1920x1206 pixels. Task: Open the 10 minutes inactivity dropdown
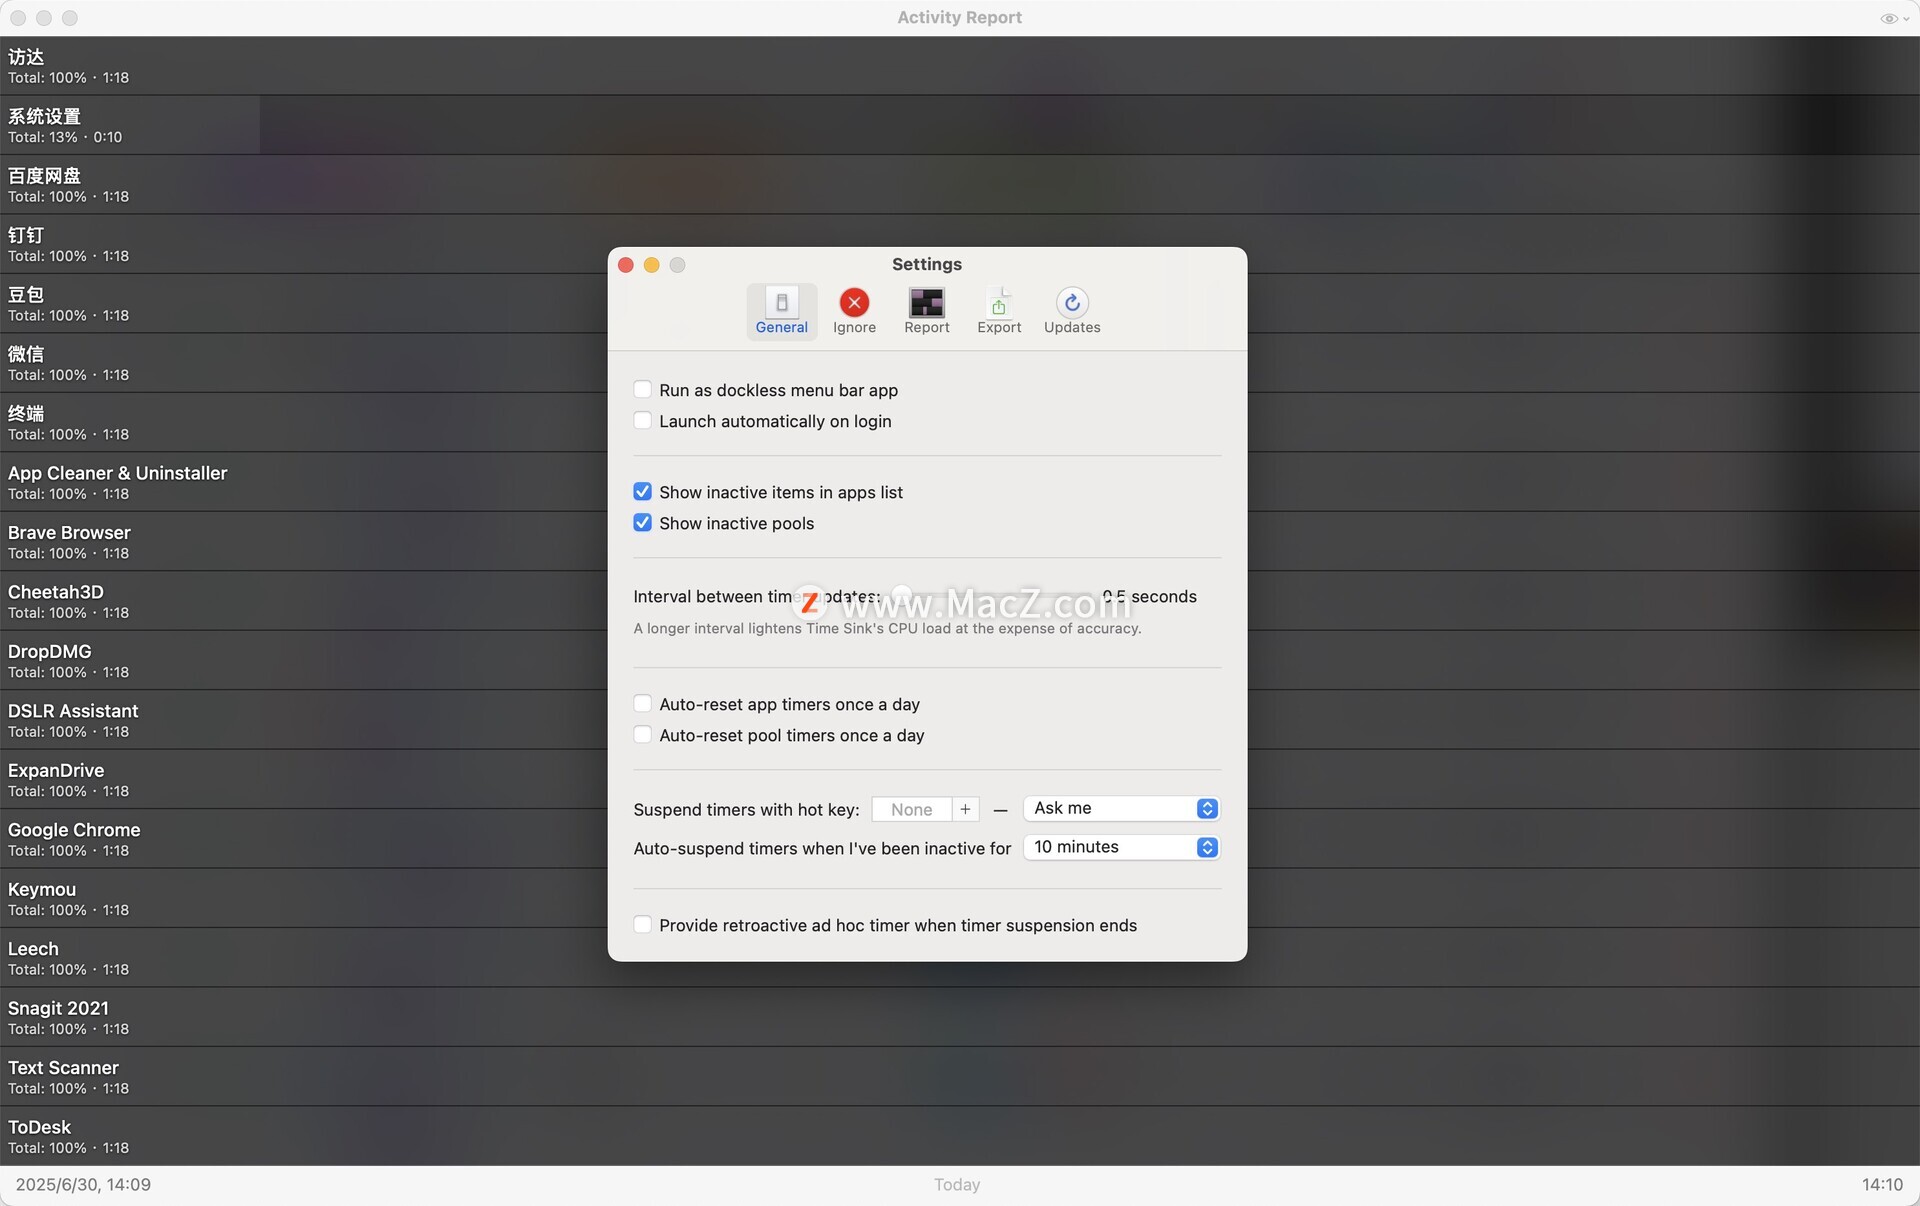1121,847
